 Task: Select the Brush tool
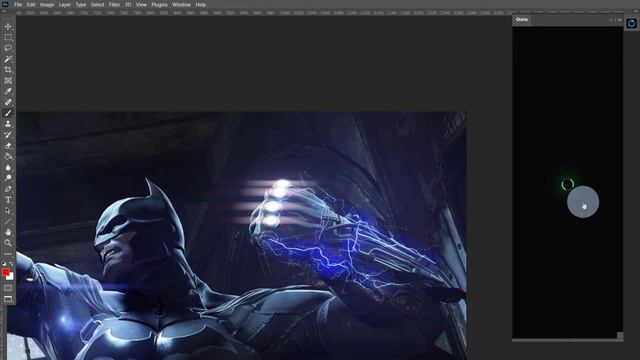[8, 113]
